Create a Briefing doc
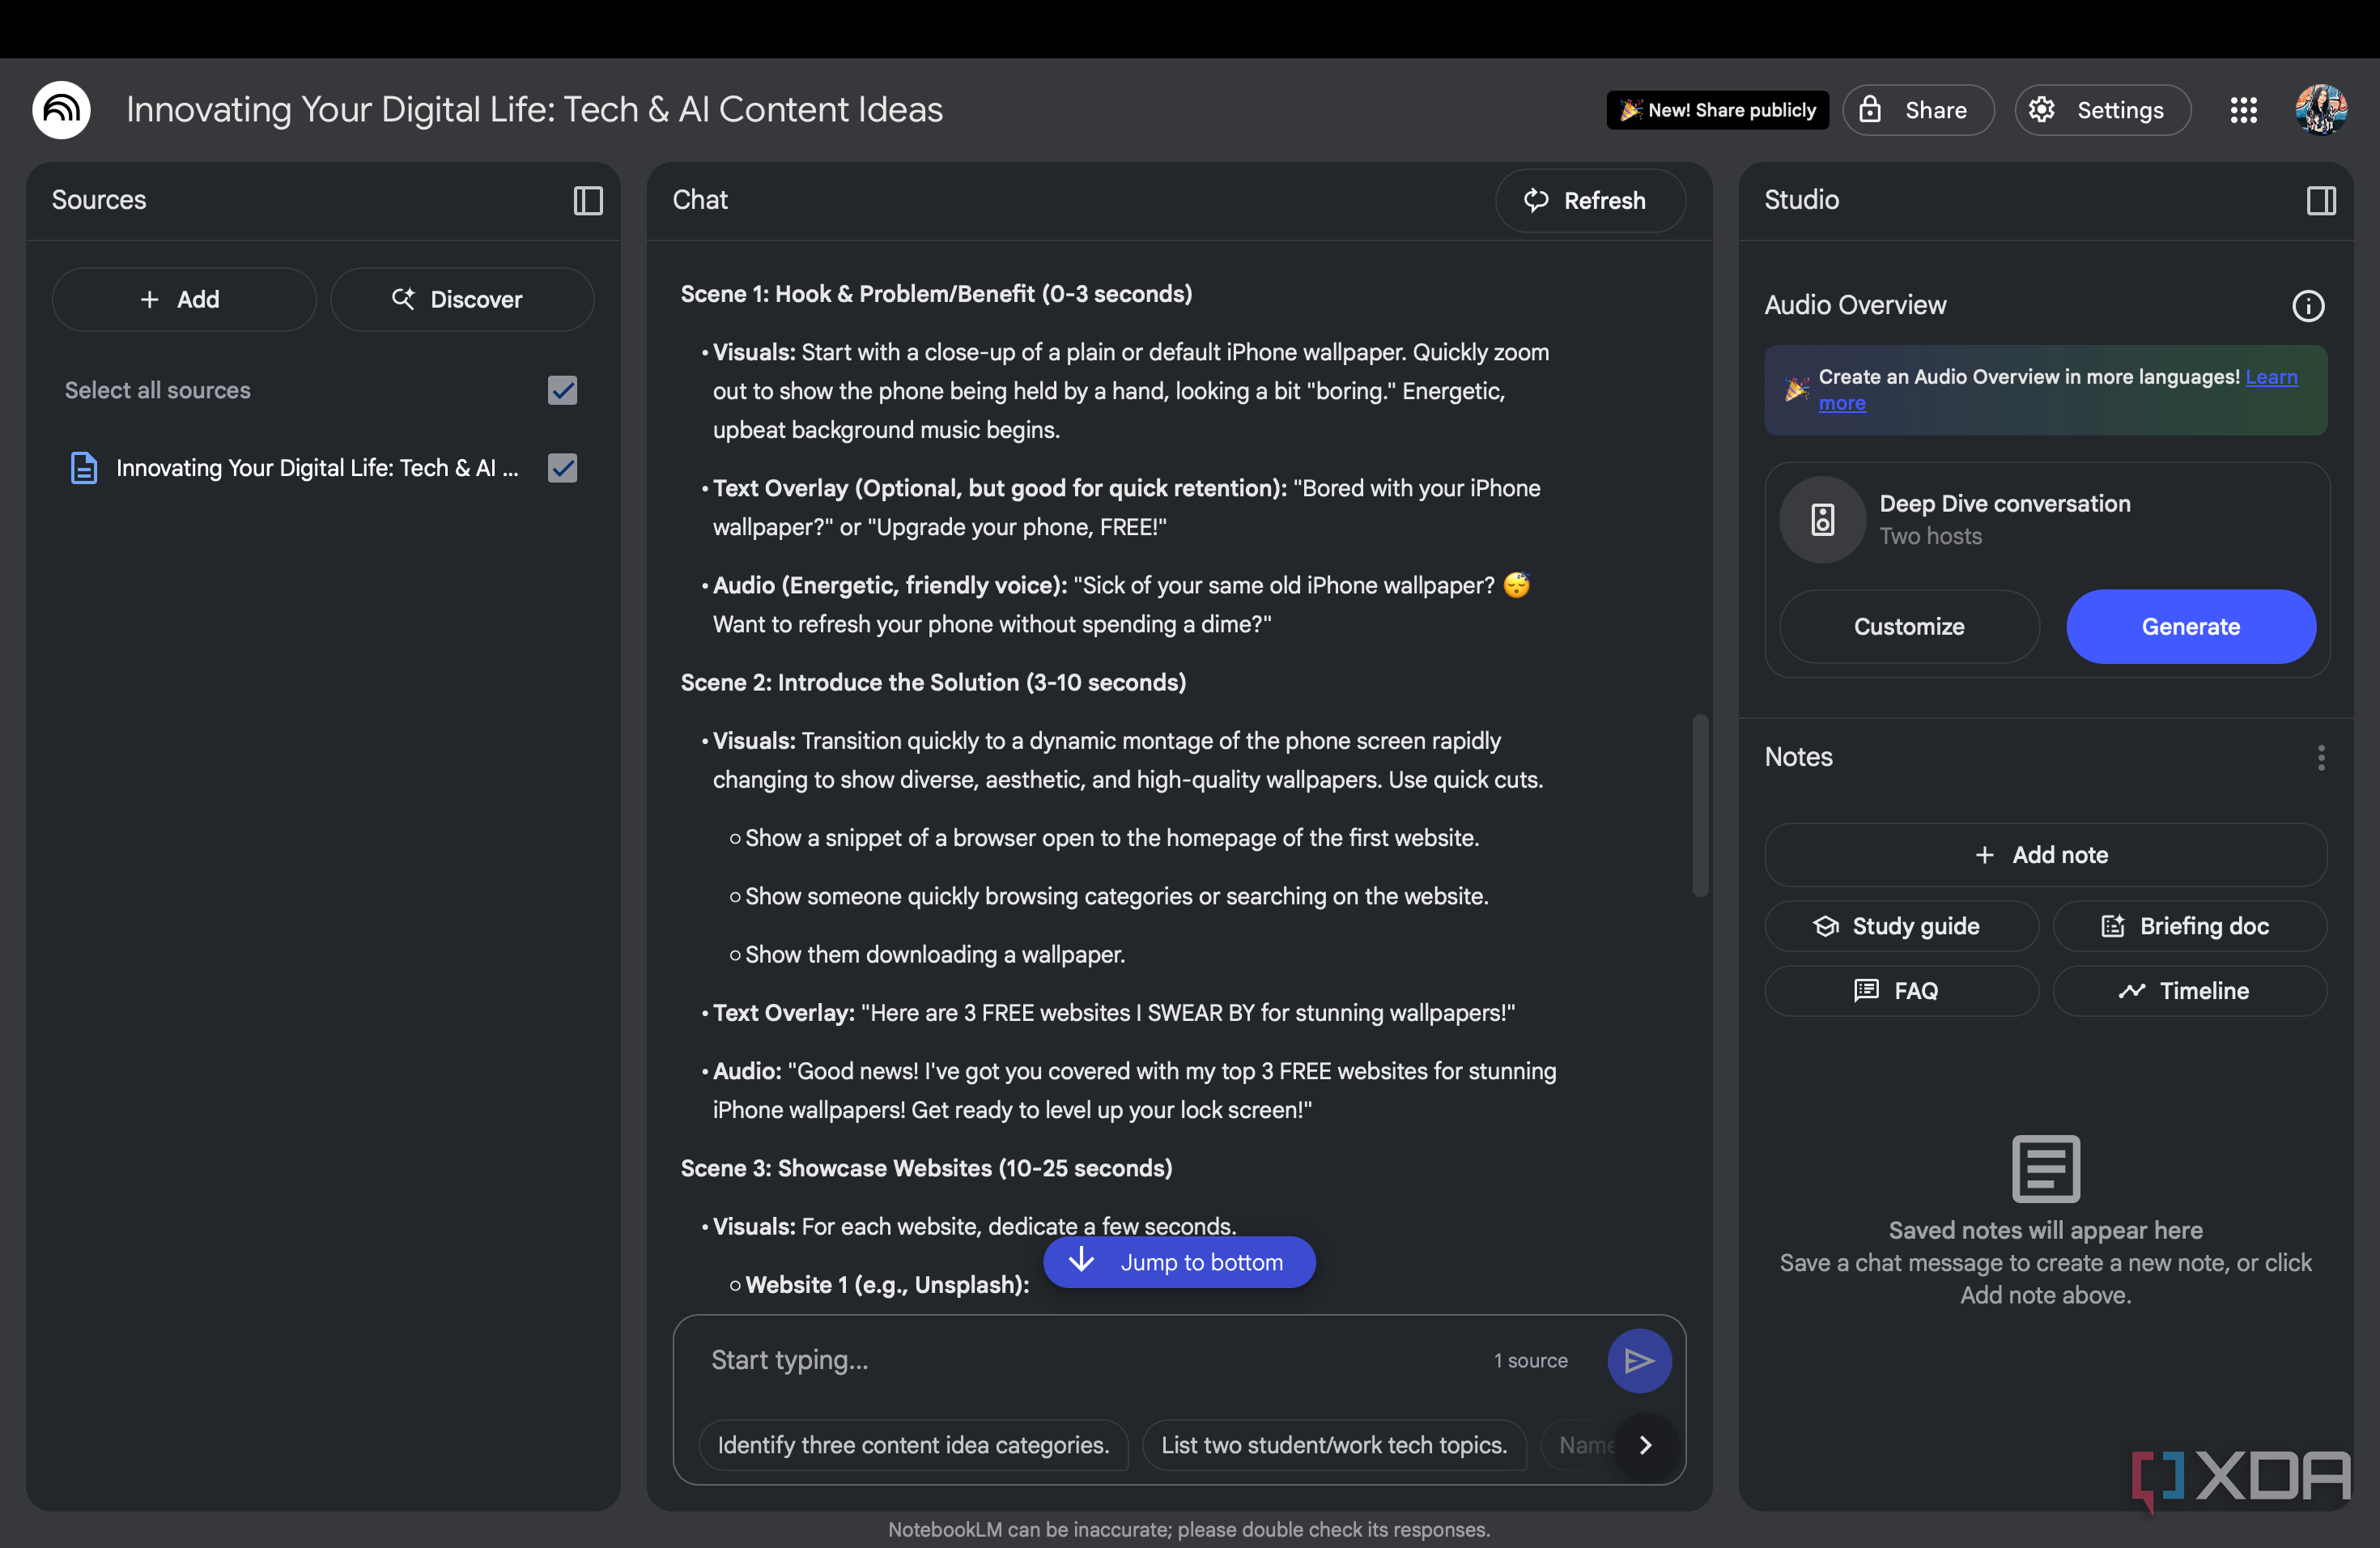 click(x=2189, y=926)
